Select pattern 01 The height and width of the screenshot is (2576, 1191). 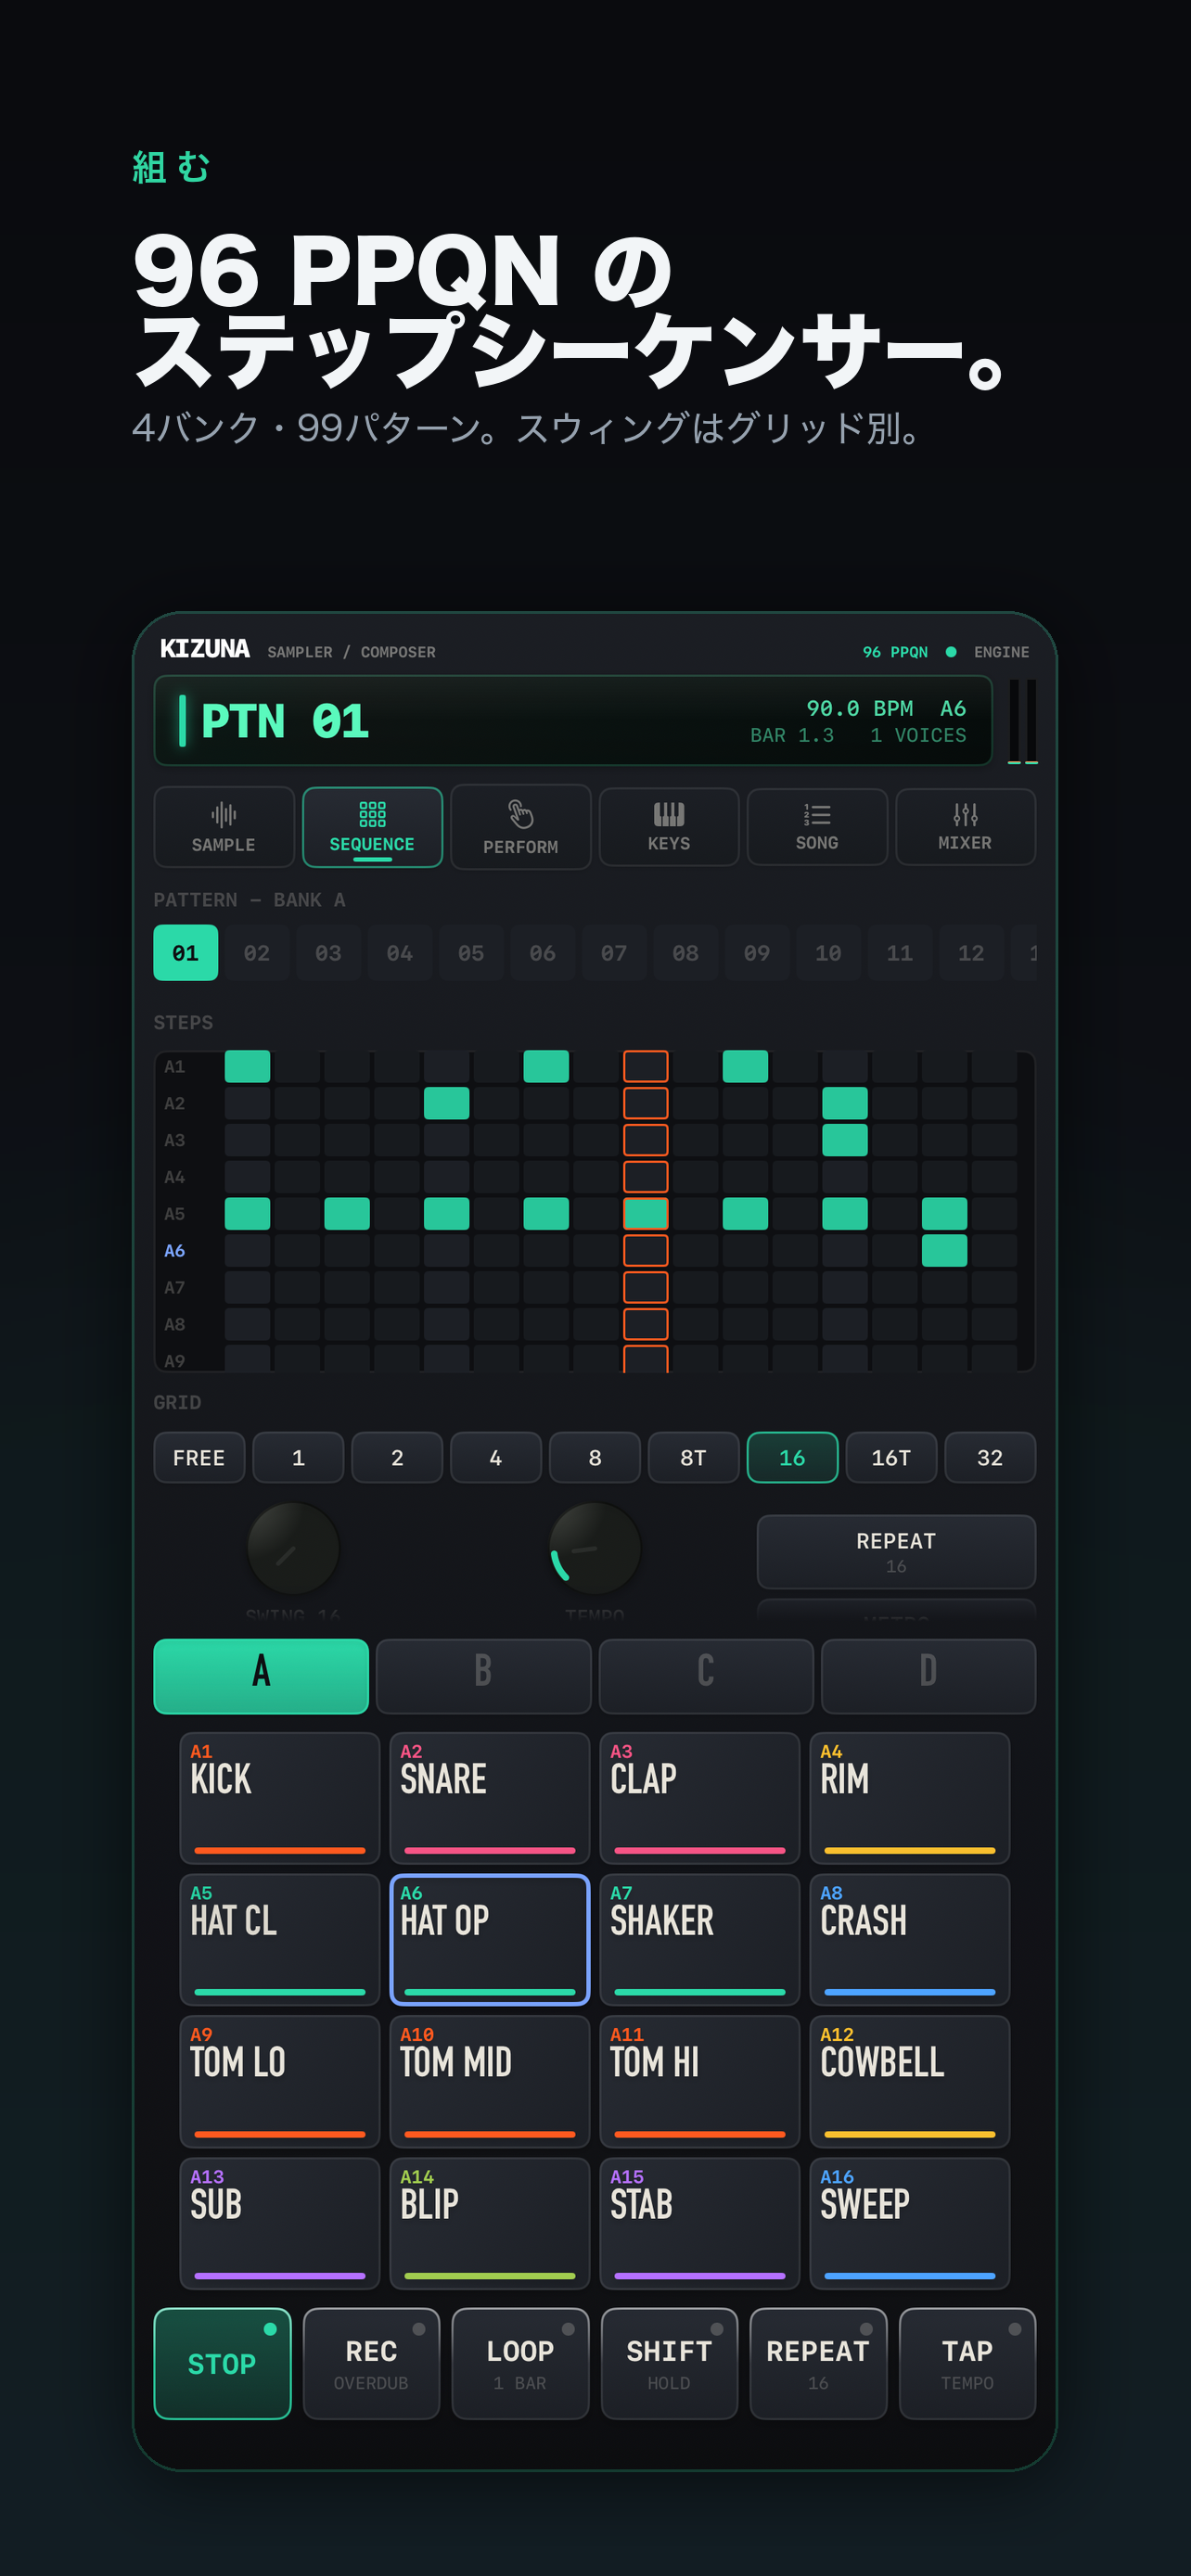tap(186, 953)
